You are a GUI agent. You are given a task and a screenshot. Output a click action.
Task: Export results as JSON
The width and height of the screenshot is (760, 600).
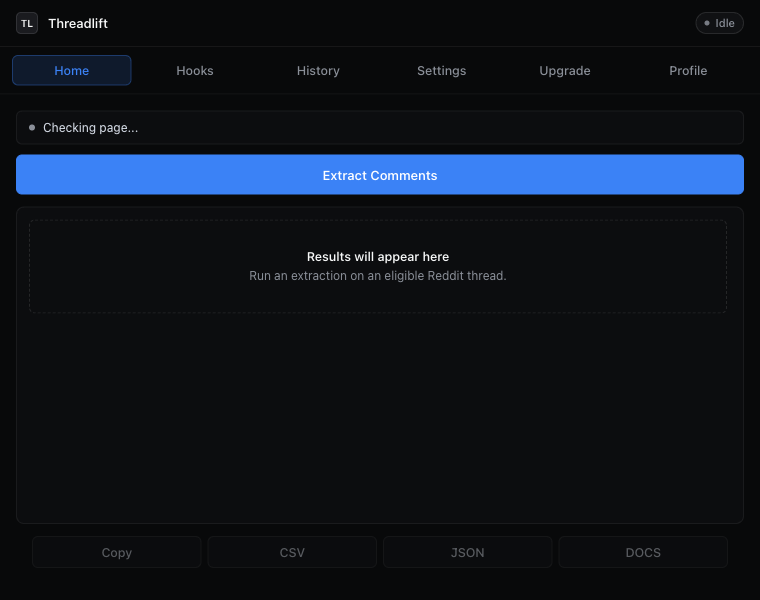click(468, 552)
